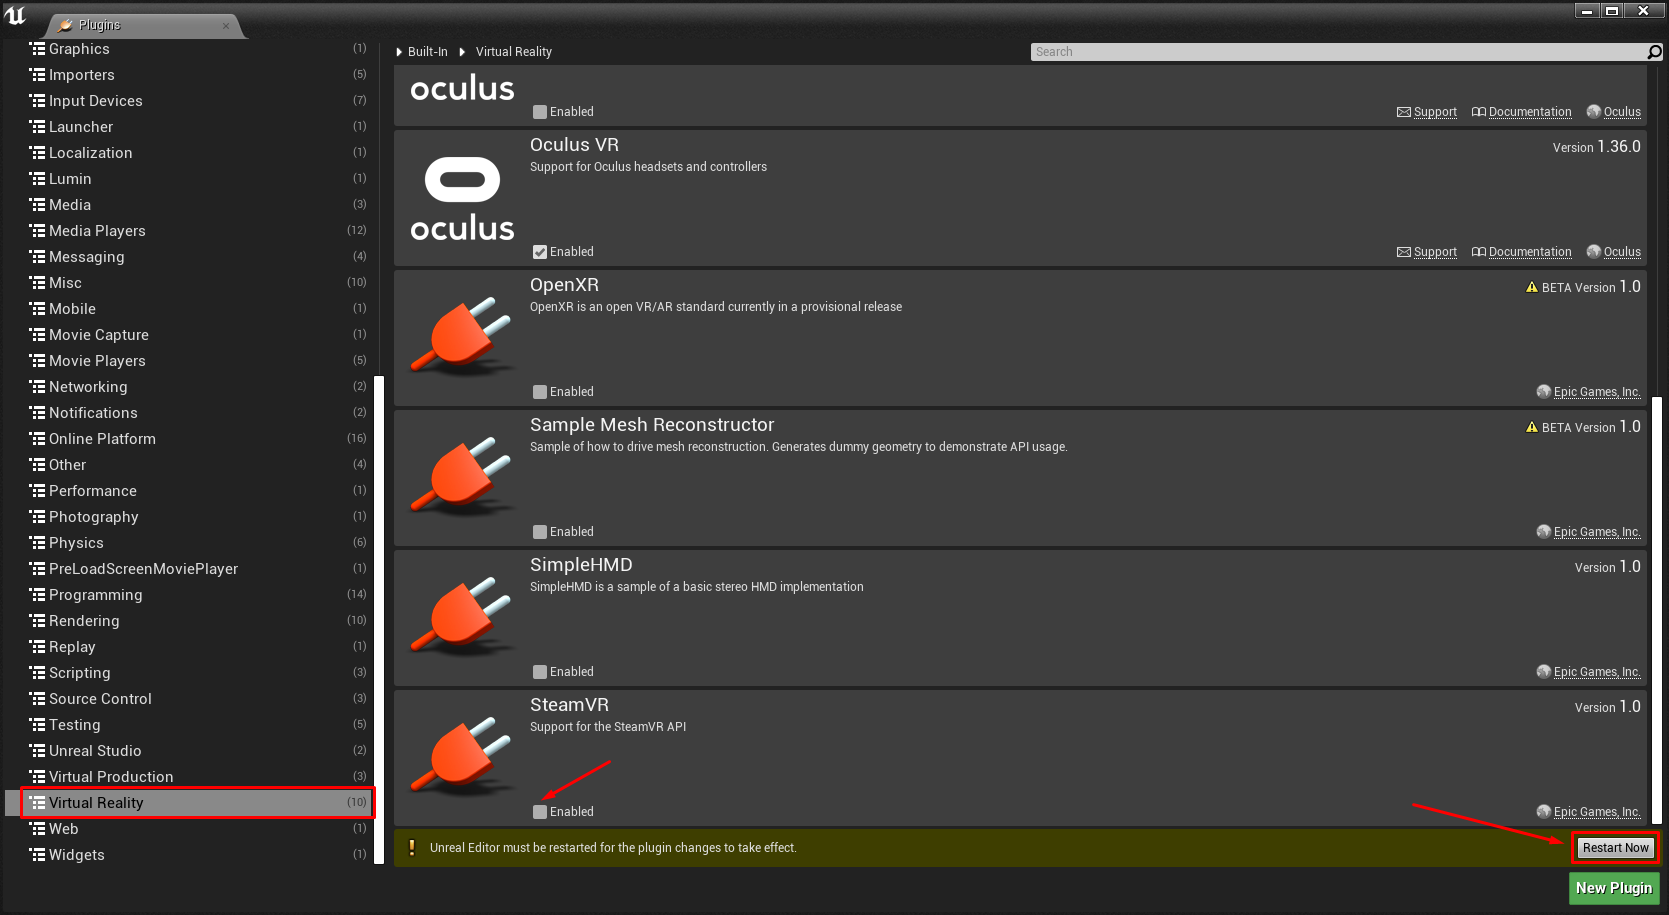Click the book icon of Oculus VR Documentation
Viewport: 1669px width, 915px height.
coord(1479,252)
